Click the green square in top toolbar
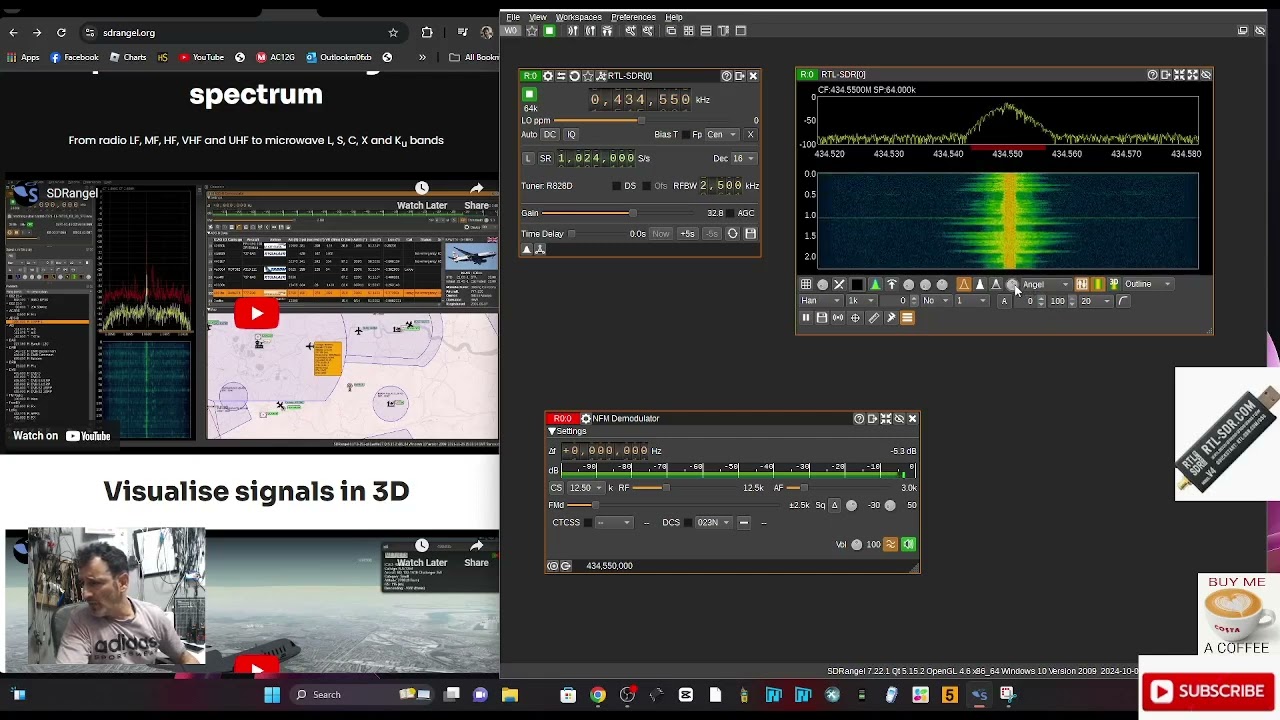1280x720 pixels. [x=549, y=31]
